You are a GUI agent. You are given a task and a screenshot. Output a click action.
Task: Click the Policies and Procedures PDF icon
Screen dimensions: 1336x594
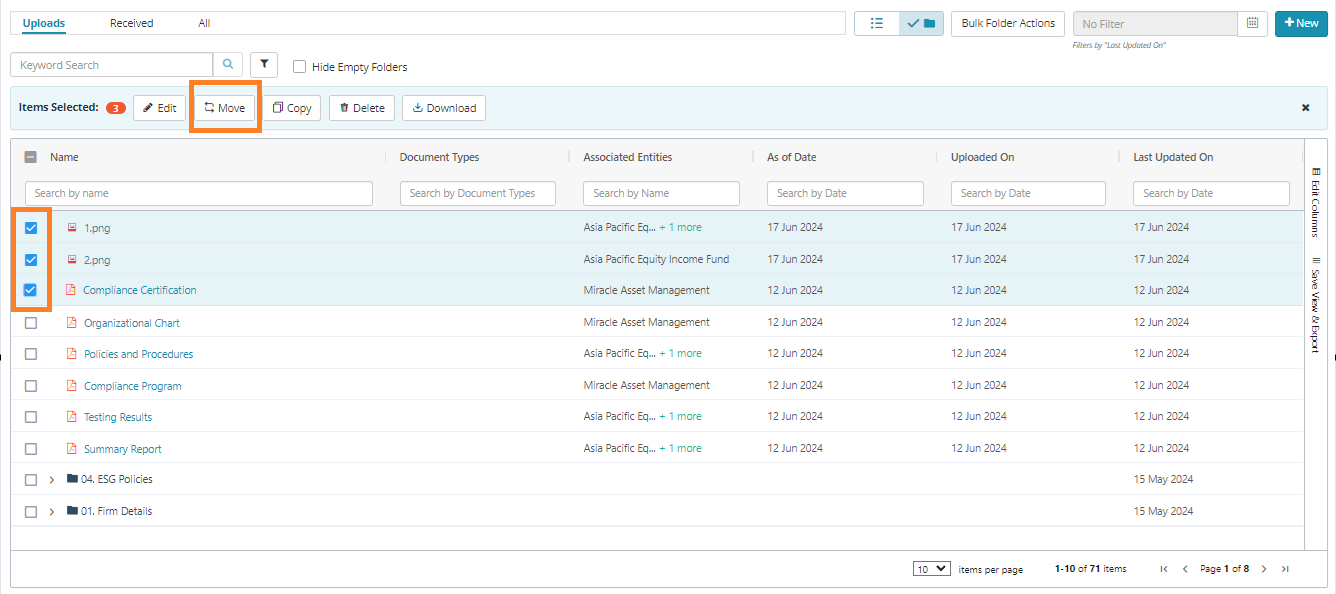[x=71, y=354]
